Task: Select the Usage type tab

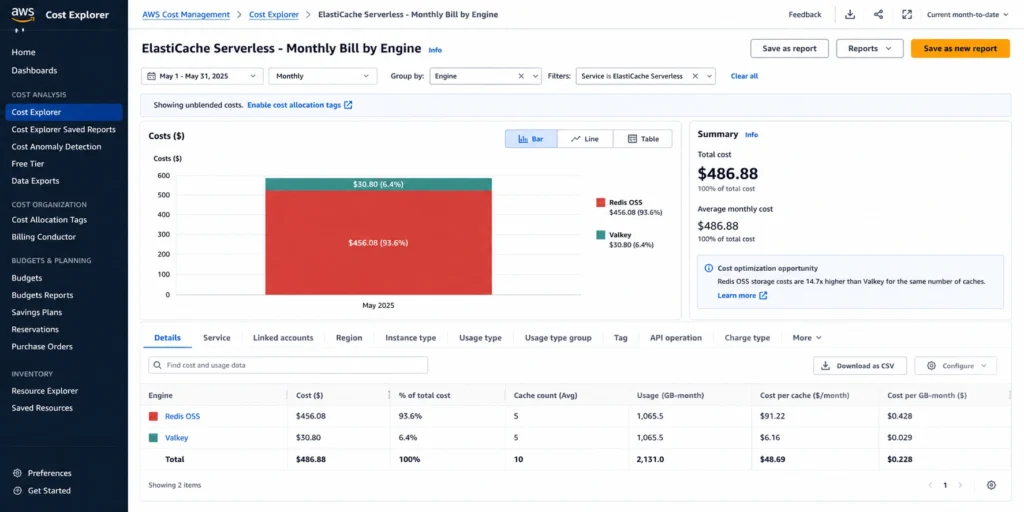Action: [480, 338]
